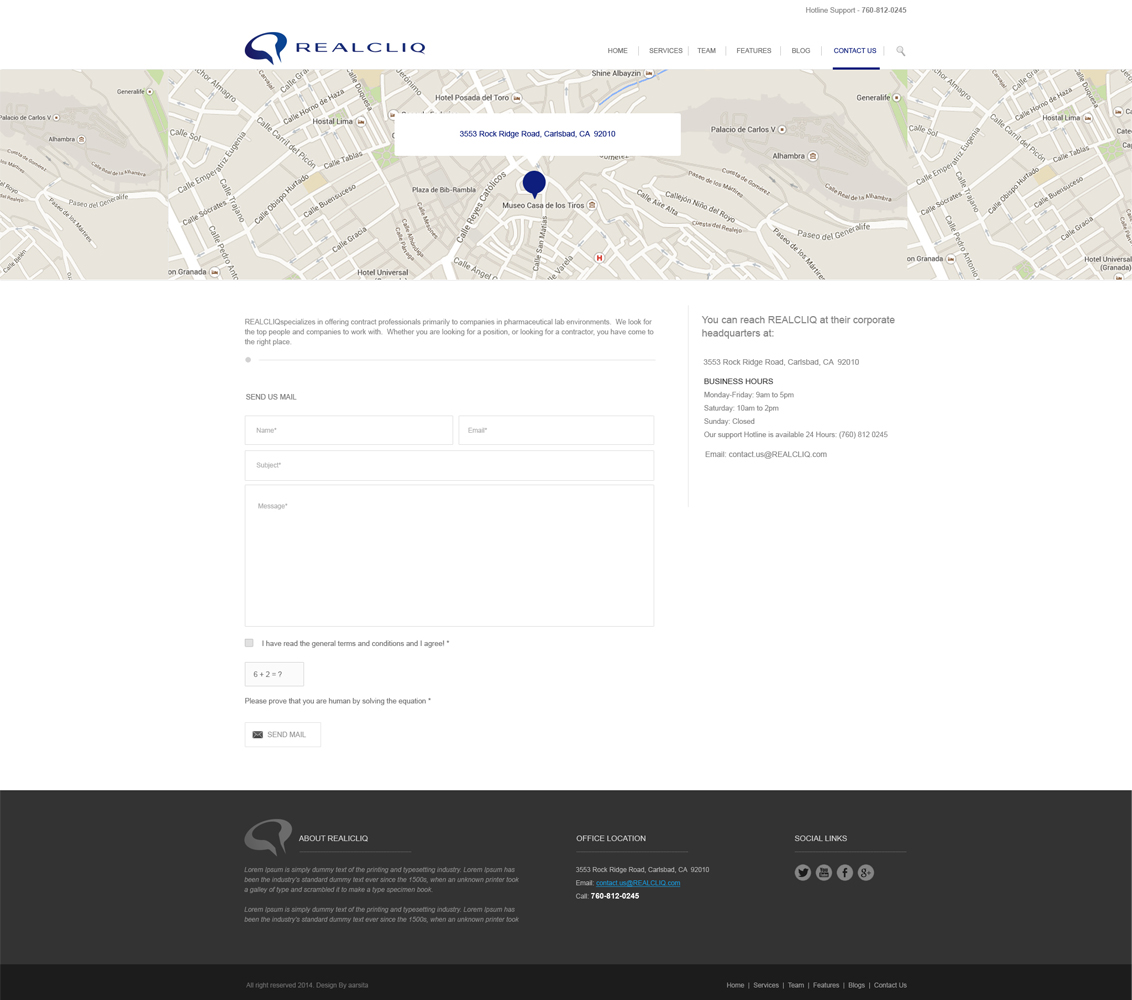Click footer Home link

735,985
